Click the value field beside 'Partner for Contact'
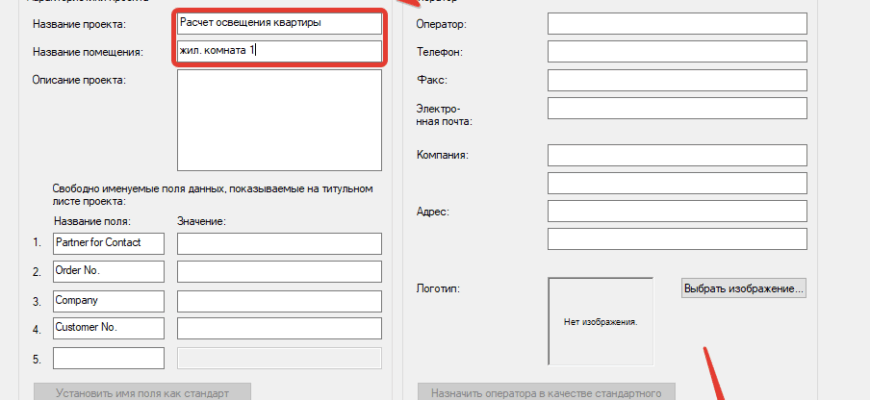 [279, 243]
